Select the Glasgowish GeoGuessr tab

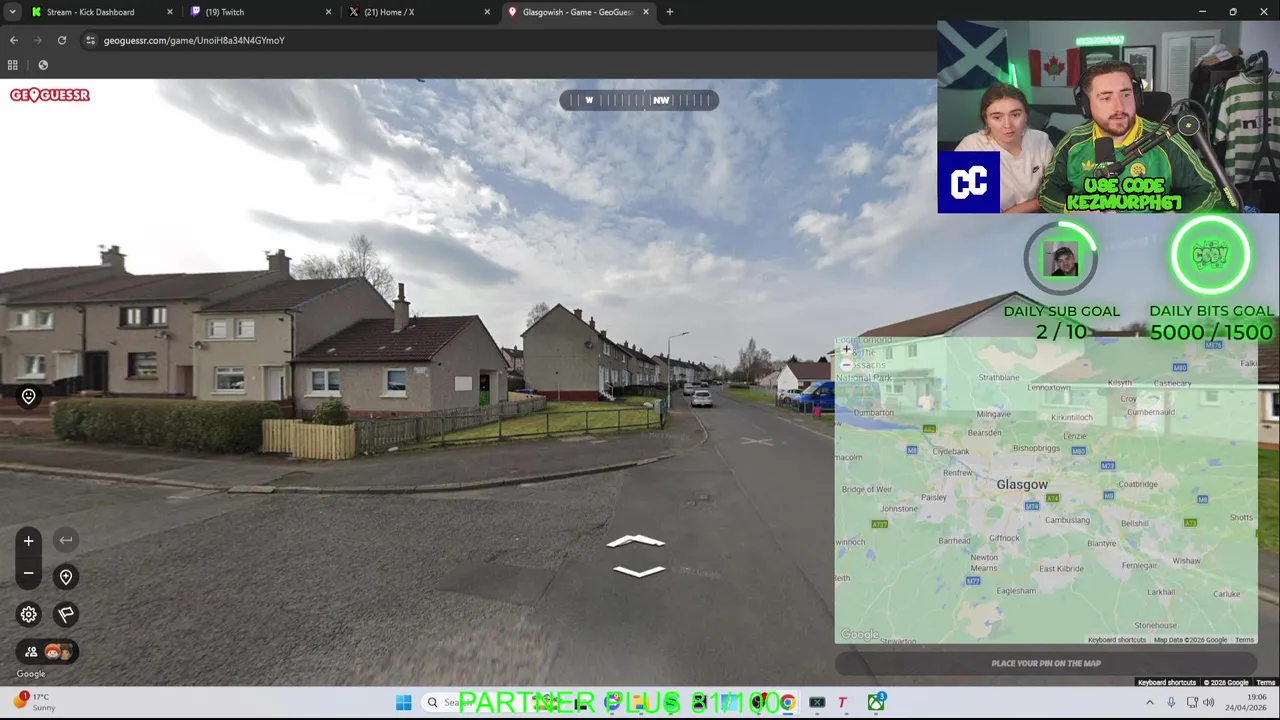(578, 12)
